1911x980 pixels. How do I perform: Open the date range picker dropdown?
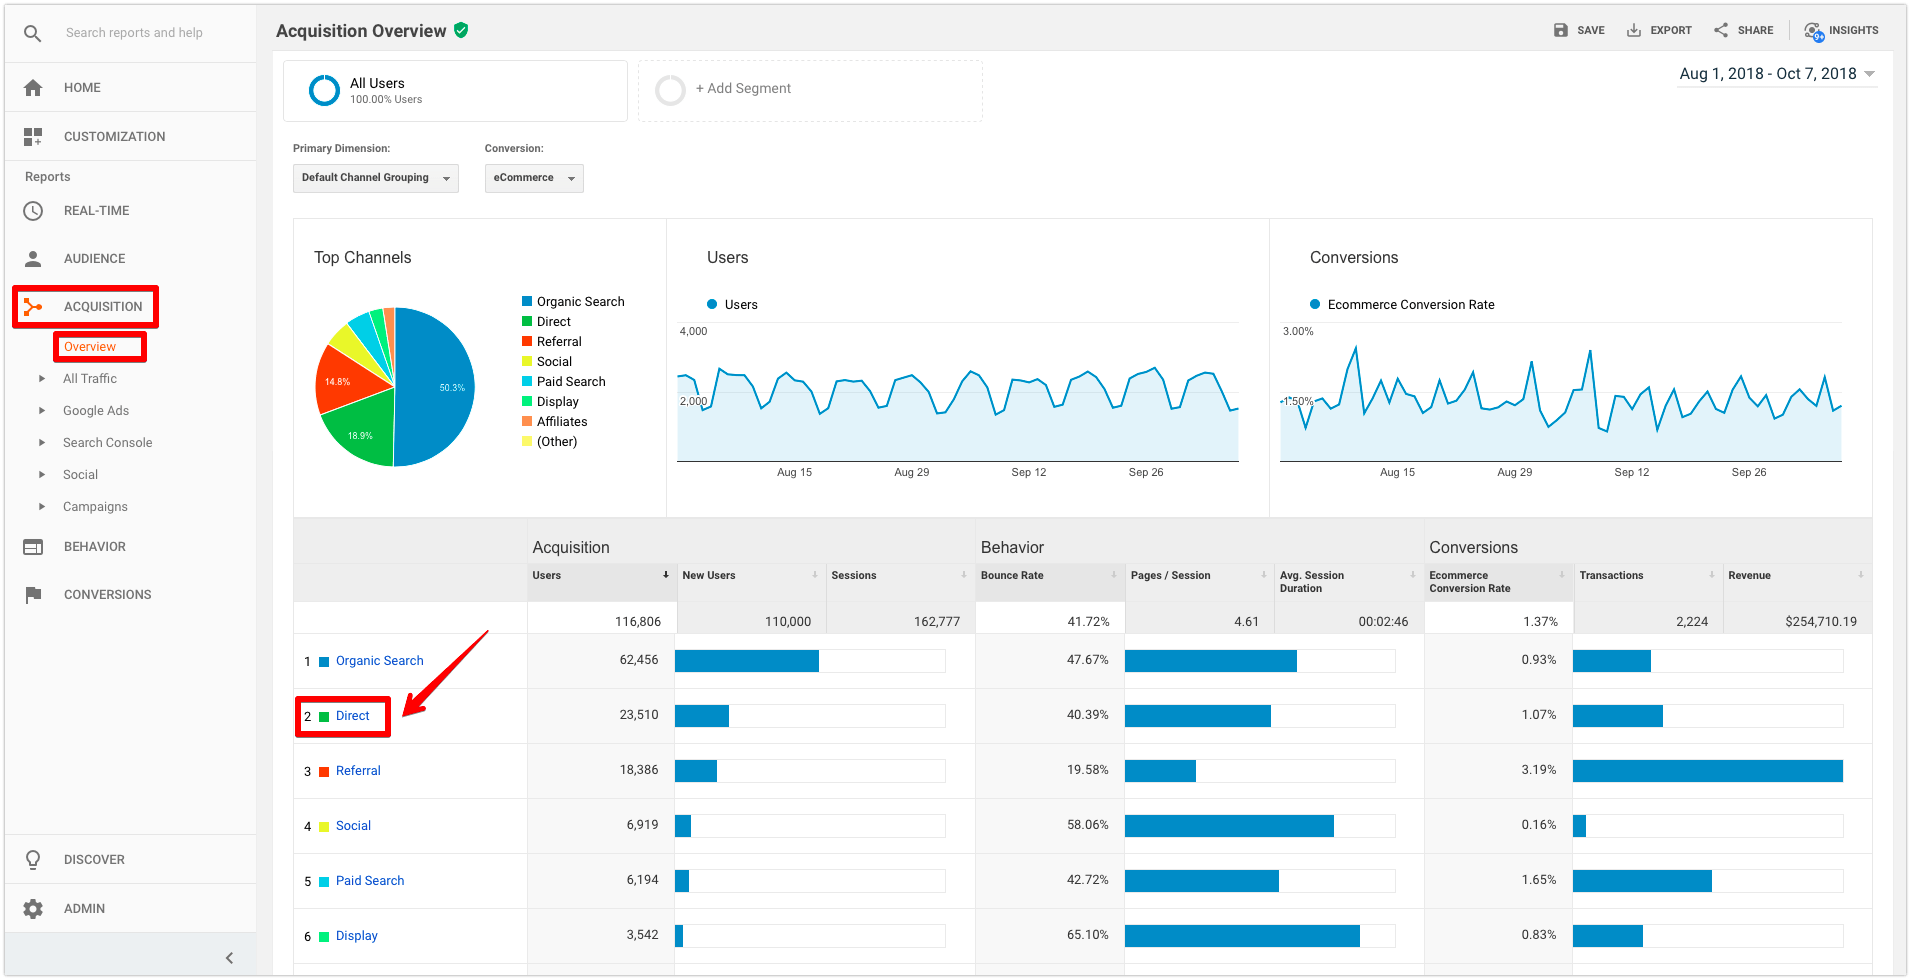tap(1777, 74)
